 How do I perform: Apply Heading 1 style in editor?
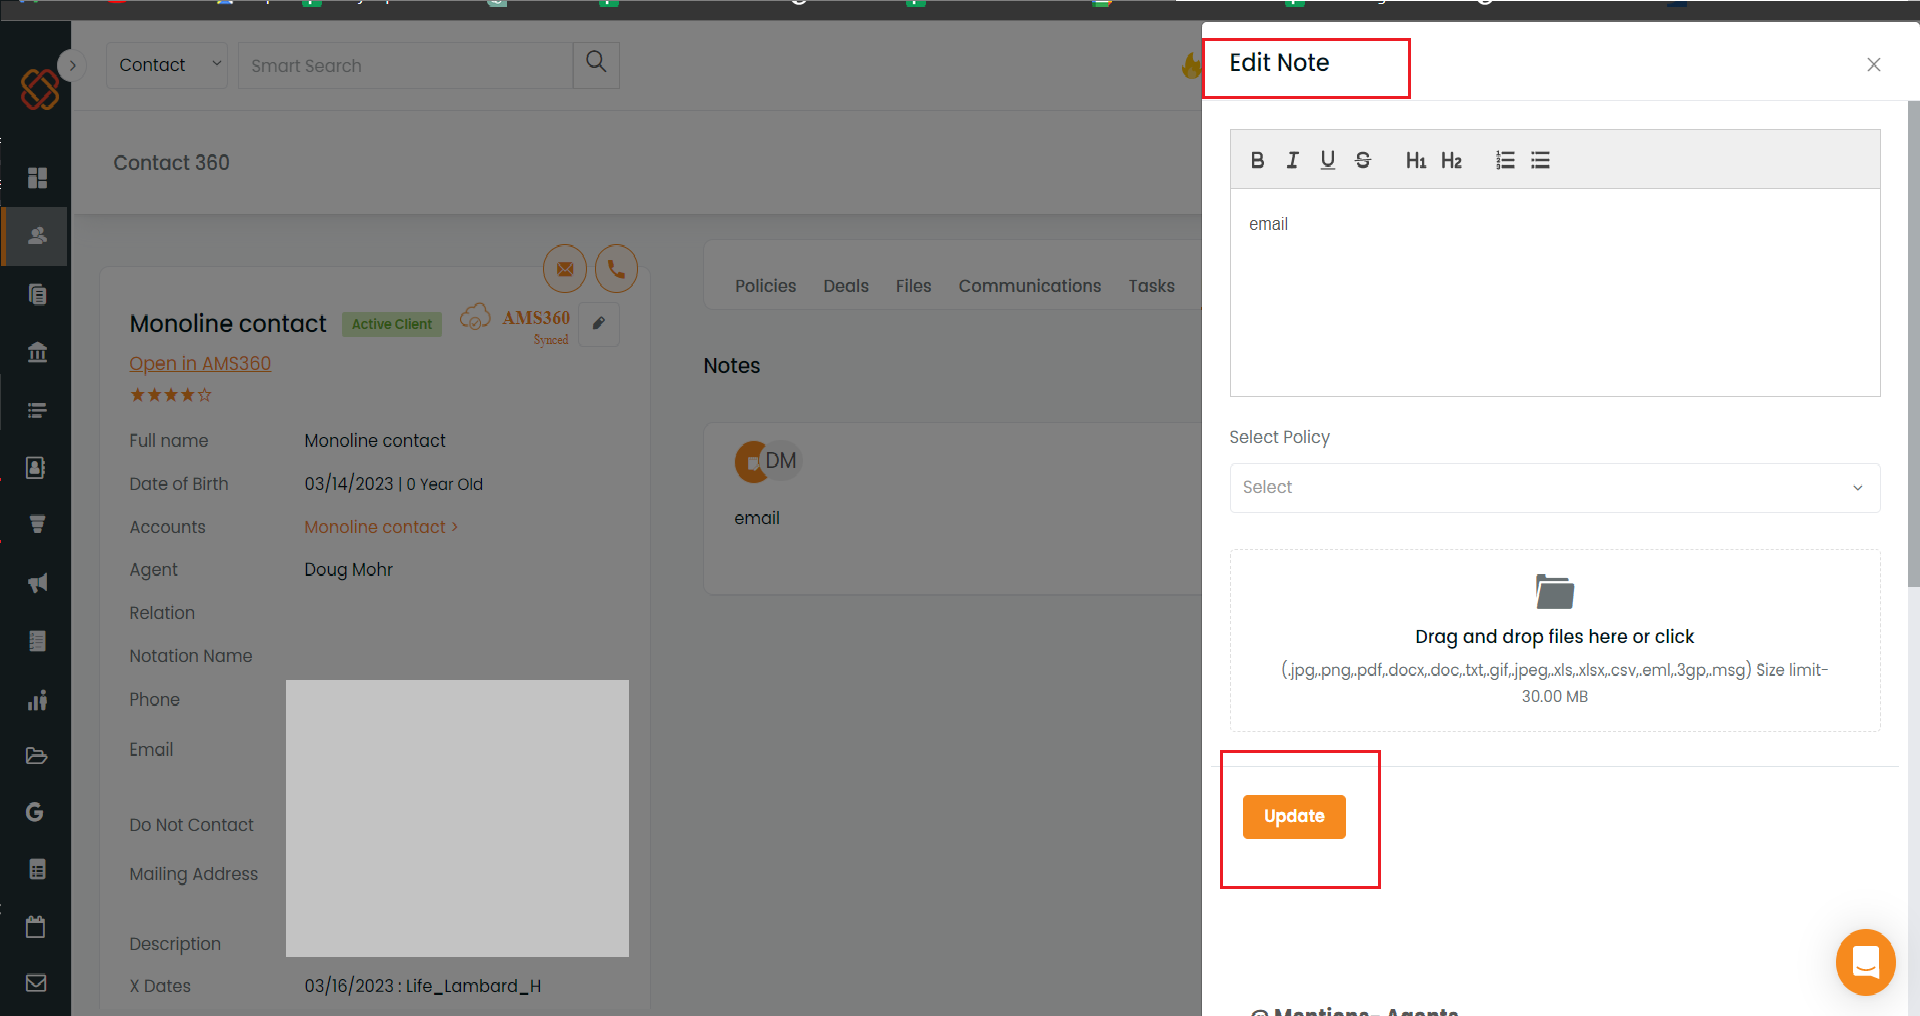(1416, 160)
